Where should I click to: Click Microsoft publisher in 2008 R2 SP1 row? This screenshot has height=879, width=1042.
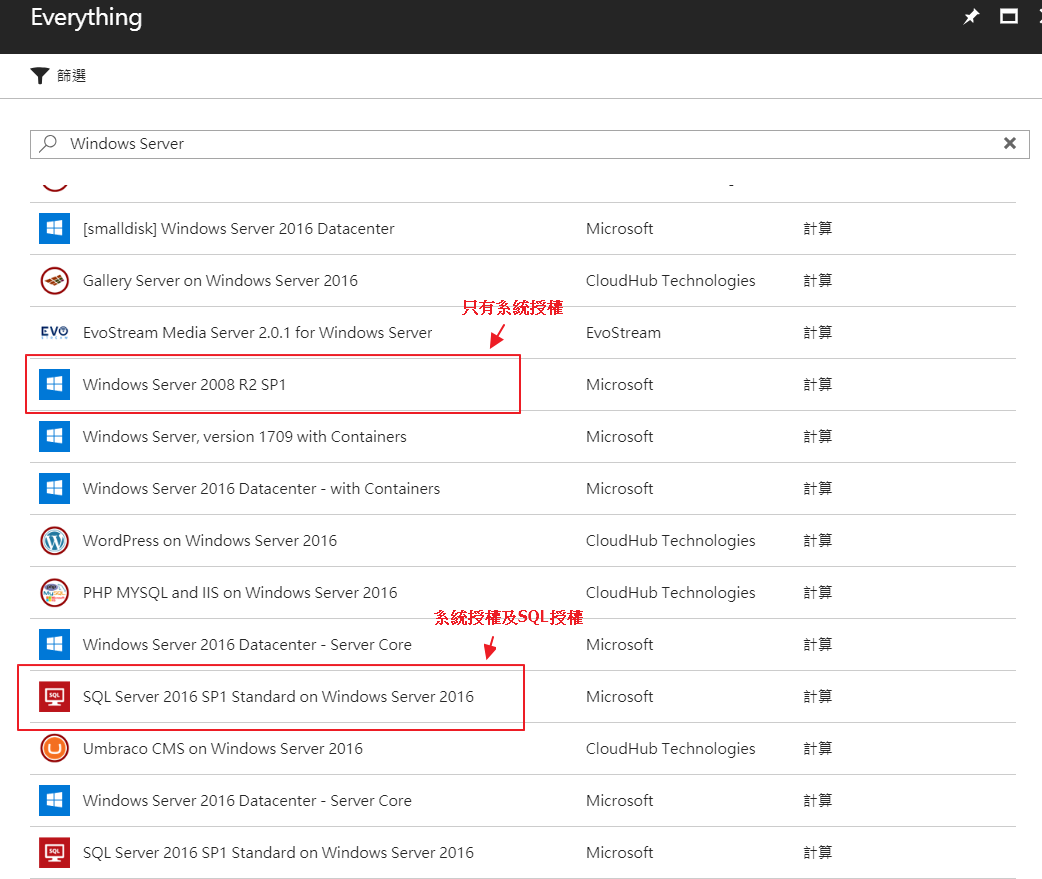[x=619, y=385]
